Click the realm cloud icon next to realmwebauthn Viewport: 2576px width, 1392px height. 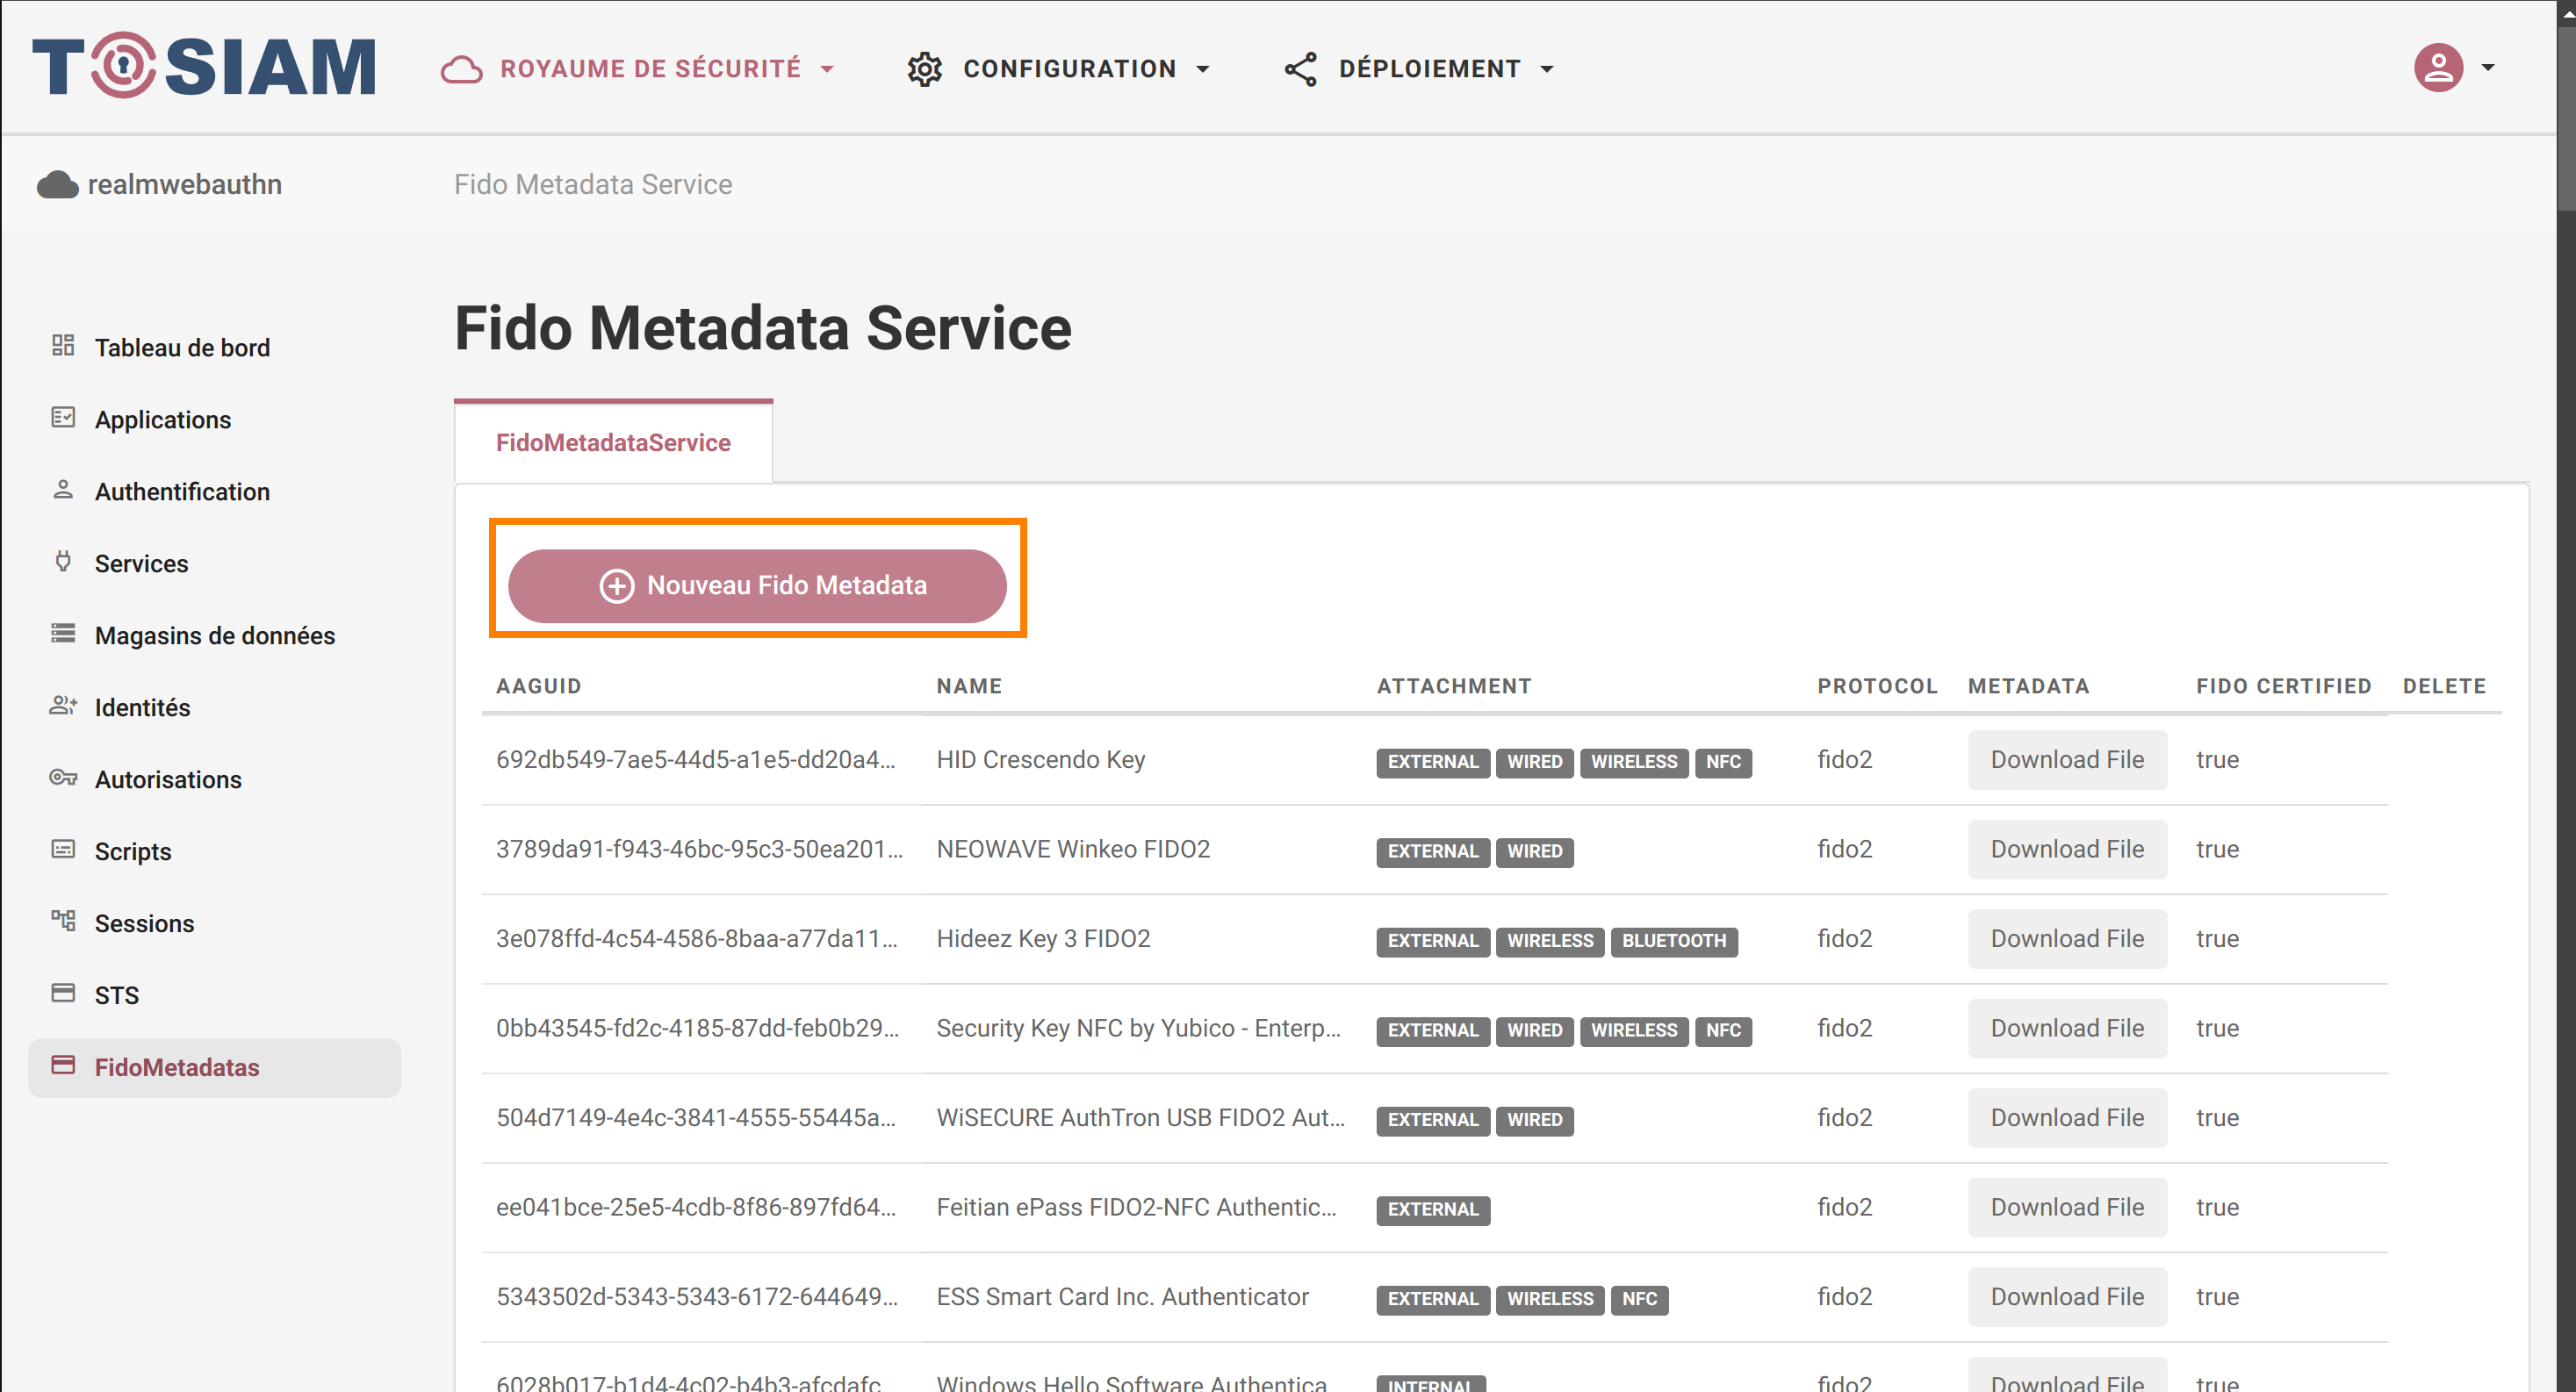57,185
